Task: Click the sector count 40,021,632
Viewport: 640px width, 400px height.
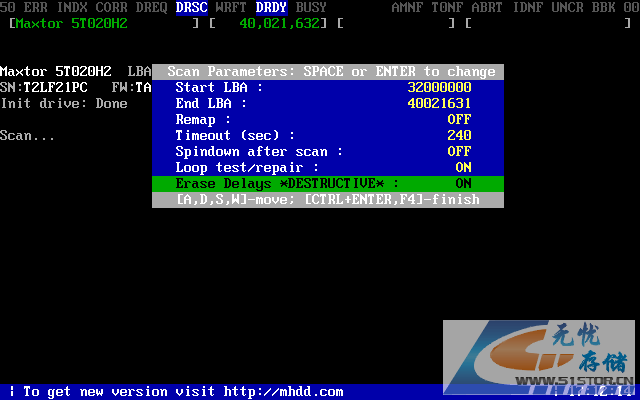Action: tap(280, 24)
